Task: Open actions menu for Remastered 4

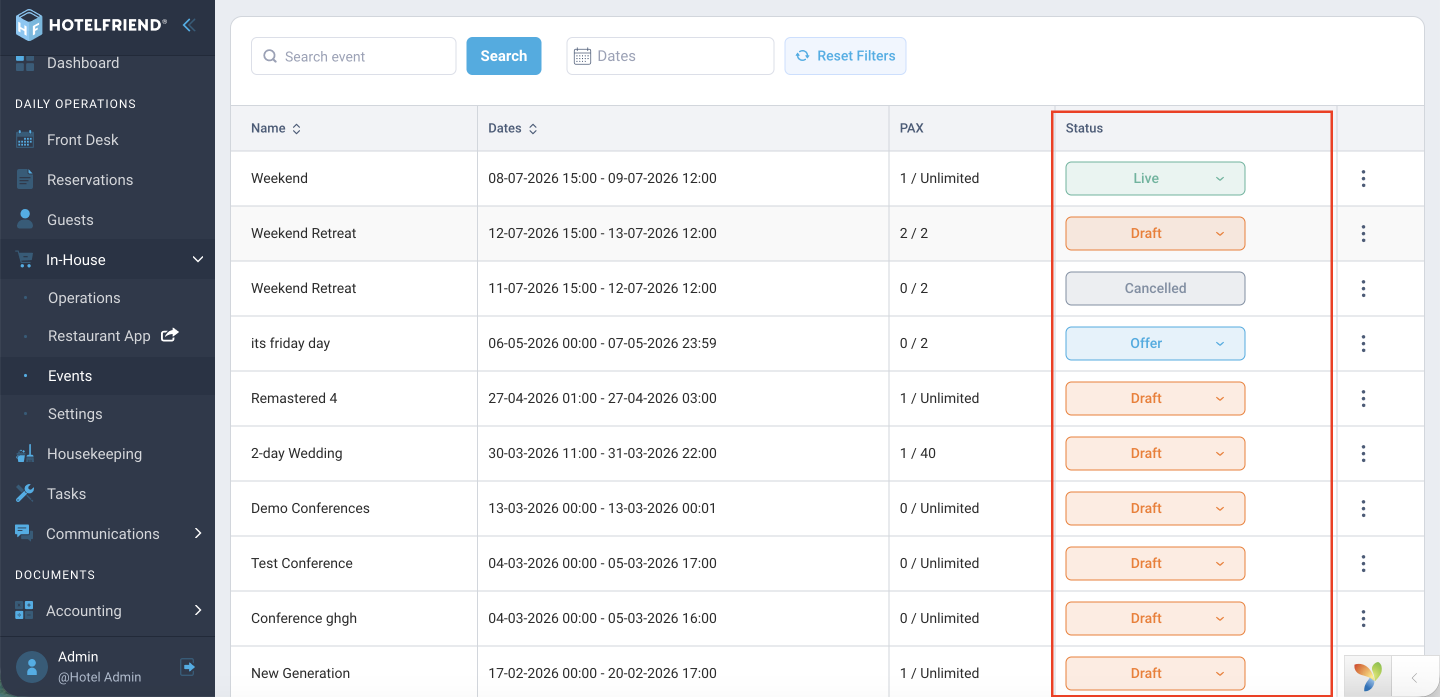Action: (x=1363, y=398)
